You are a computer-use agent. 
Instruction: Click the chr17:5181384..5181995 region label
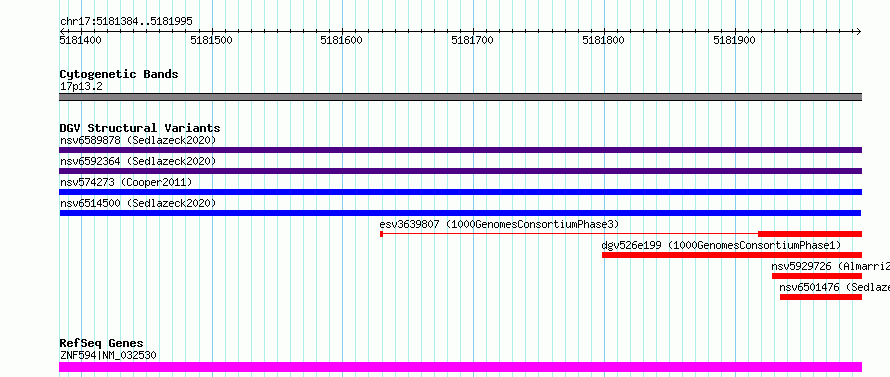[126, 21]
